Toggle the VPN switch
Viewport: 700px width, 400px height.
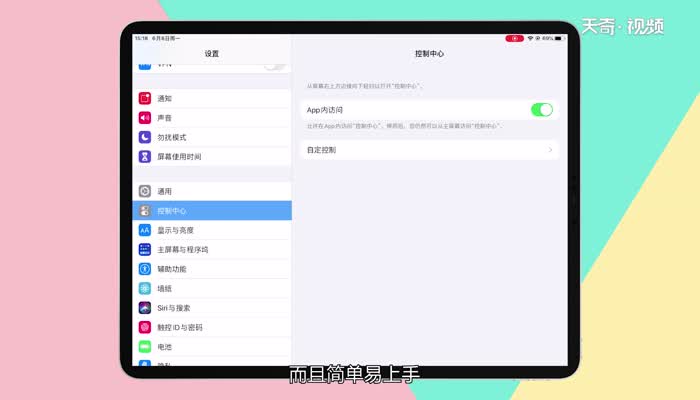click(x=274, y=66)
